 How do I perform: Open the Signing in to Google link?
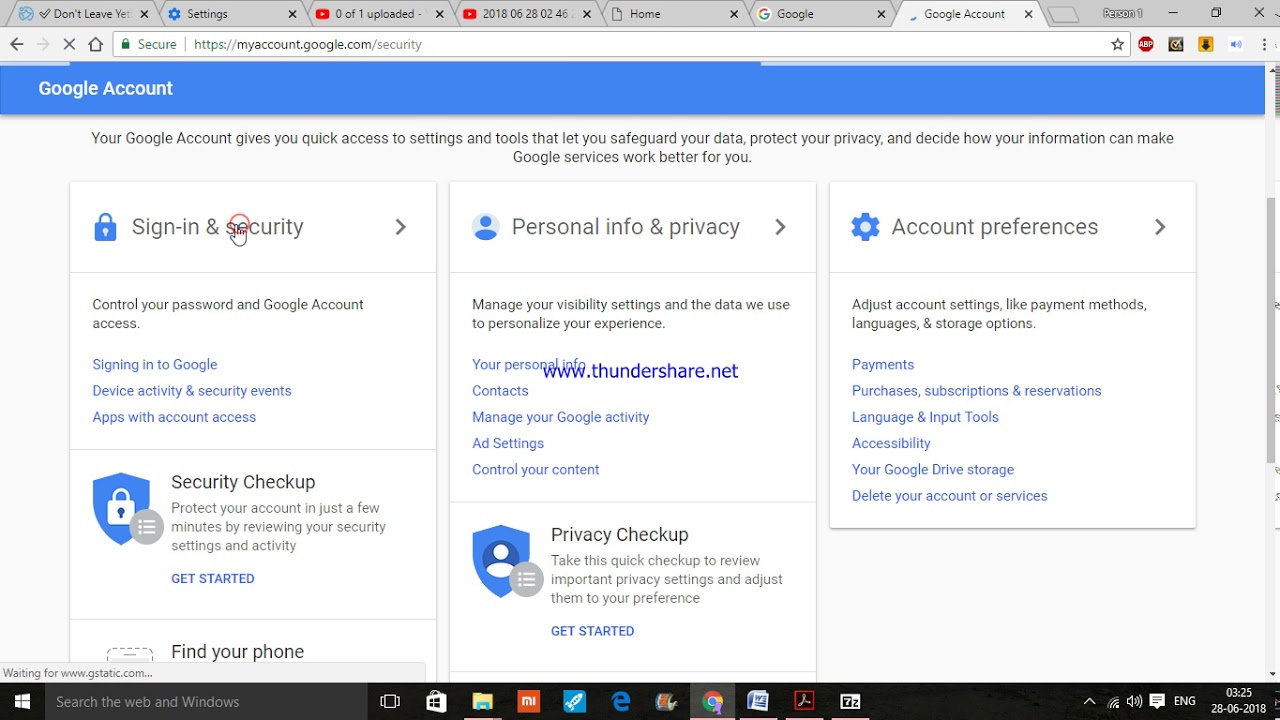pos(155,365)
